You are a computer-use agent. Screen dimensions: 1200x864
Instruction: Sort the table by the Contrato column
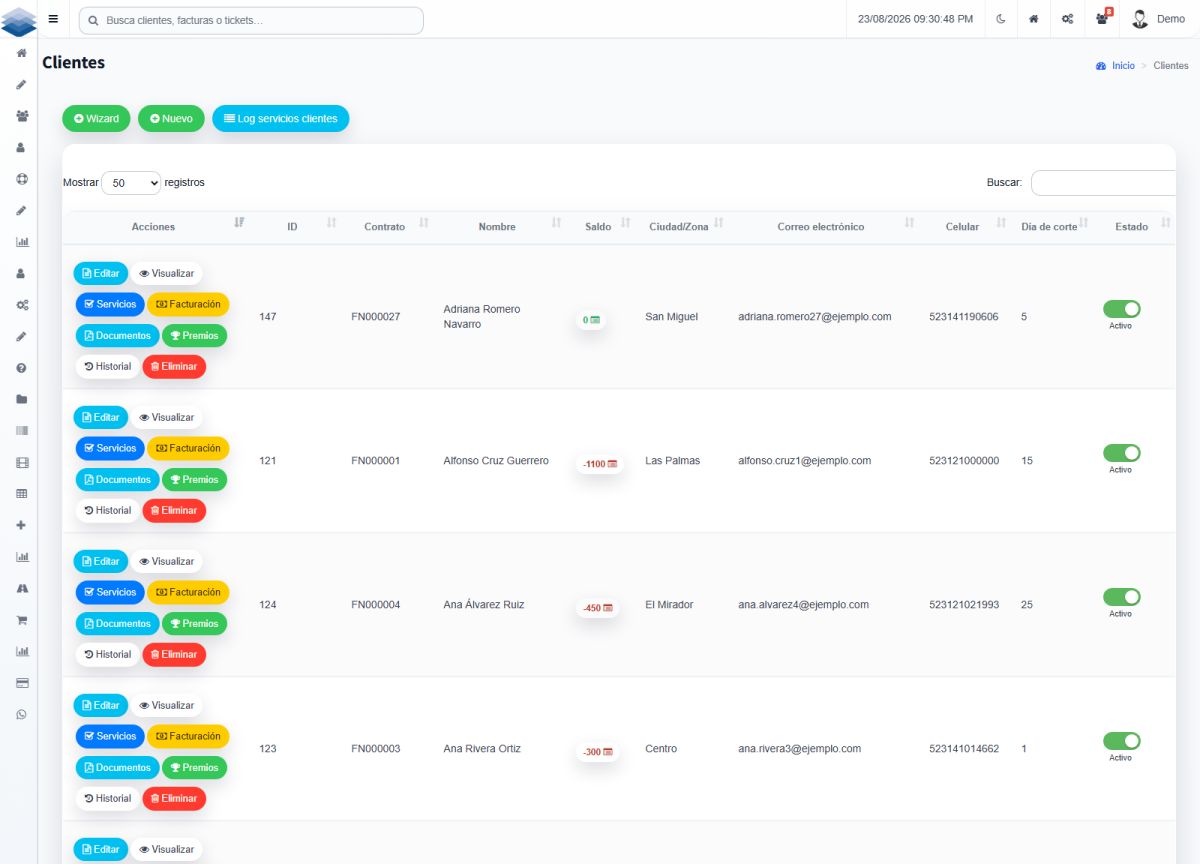coord(384,227)
